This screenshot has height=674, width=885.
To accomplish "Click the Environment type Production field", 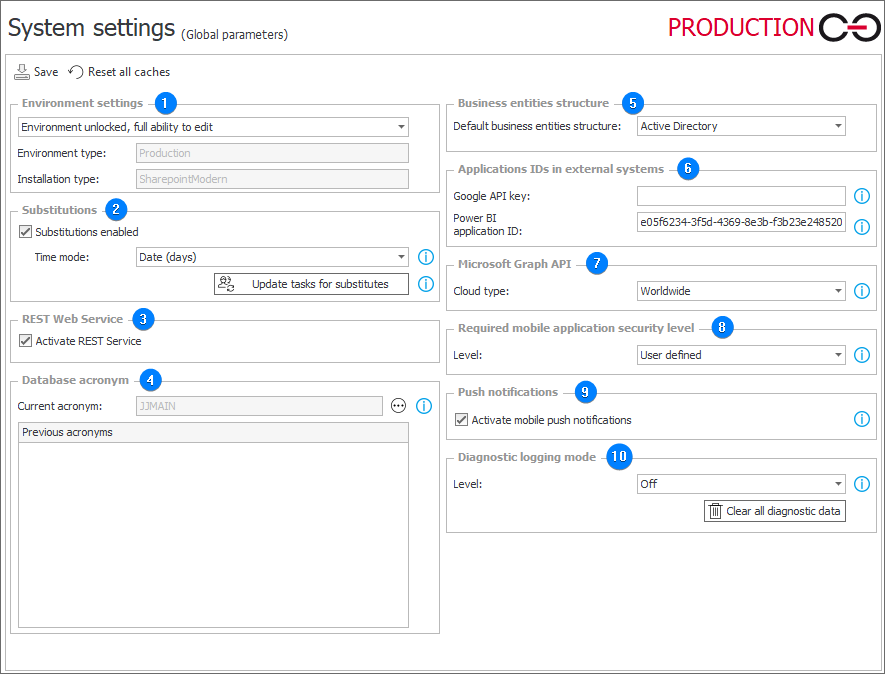I will tap(272, 153).
